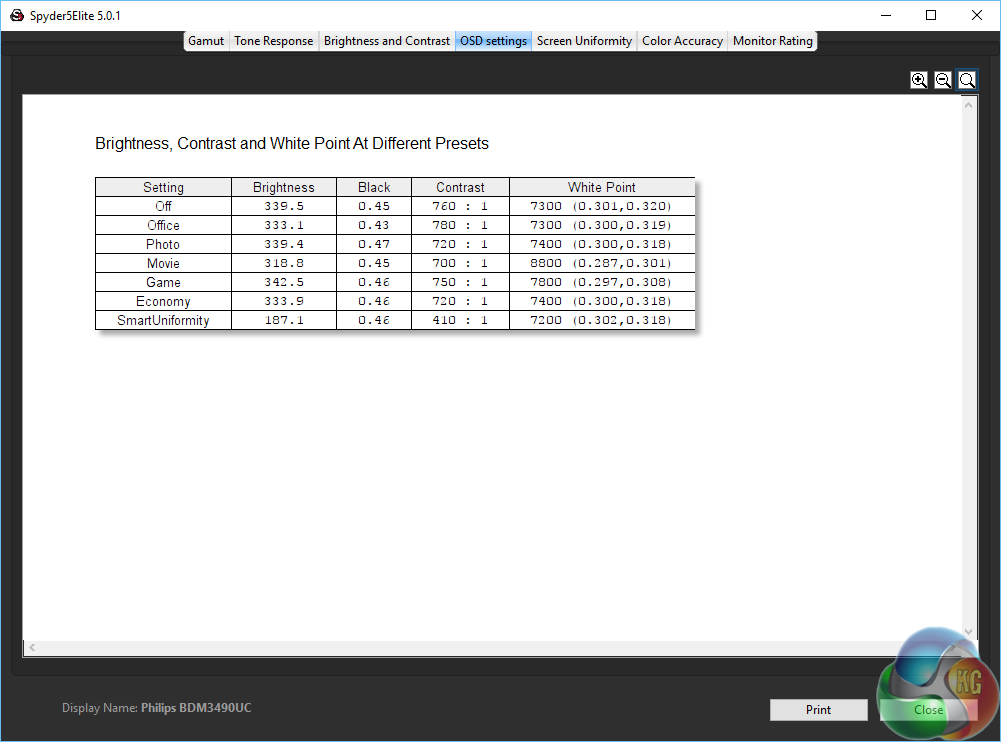Click brightness value 333.9
1001x742 pixels.
[284, 301]
